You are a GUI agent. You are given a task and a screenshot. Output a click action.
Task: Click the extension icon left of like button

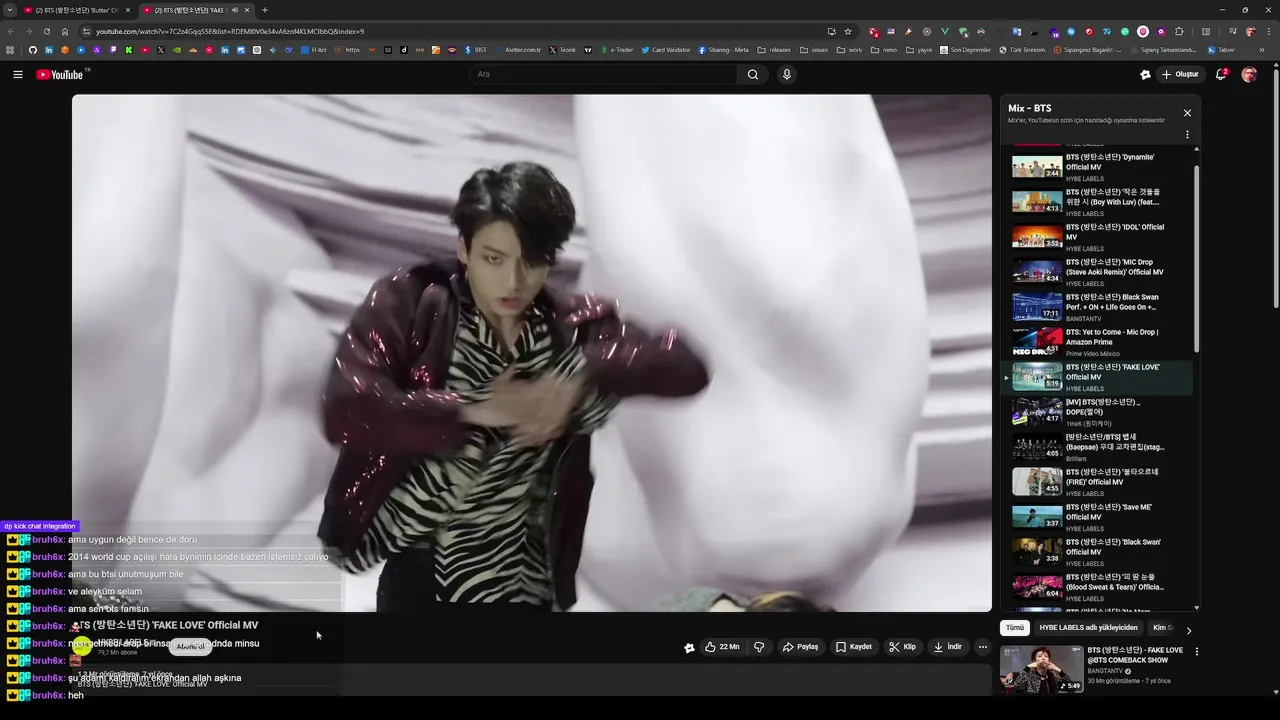(x=689, y=647)
